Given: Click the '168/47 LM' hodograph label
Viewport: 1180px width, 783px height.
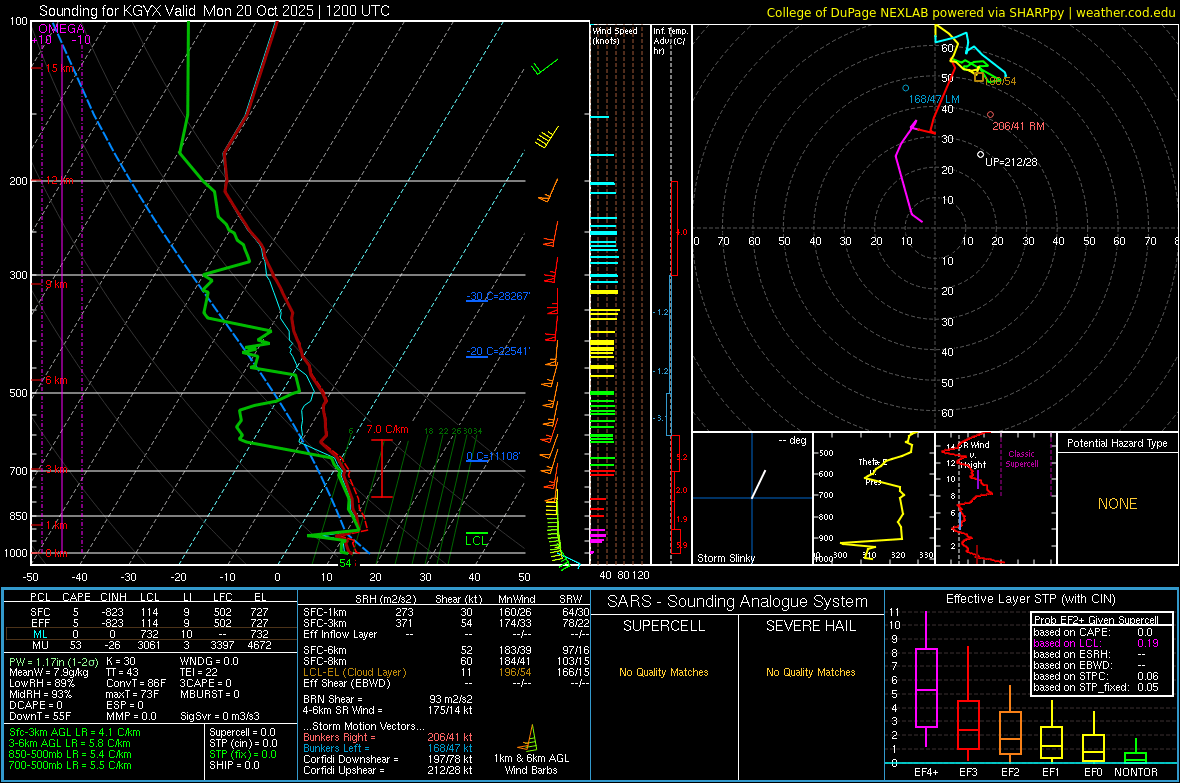Looking at the screenshot, I should [934, 99].
